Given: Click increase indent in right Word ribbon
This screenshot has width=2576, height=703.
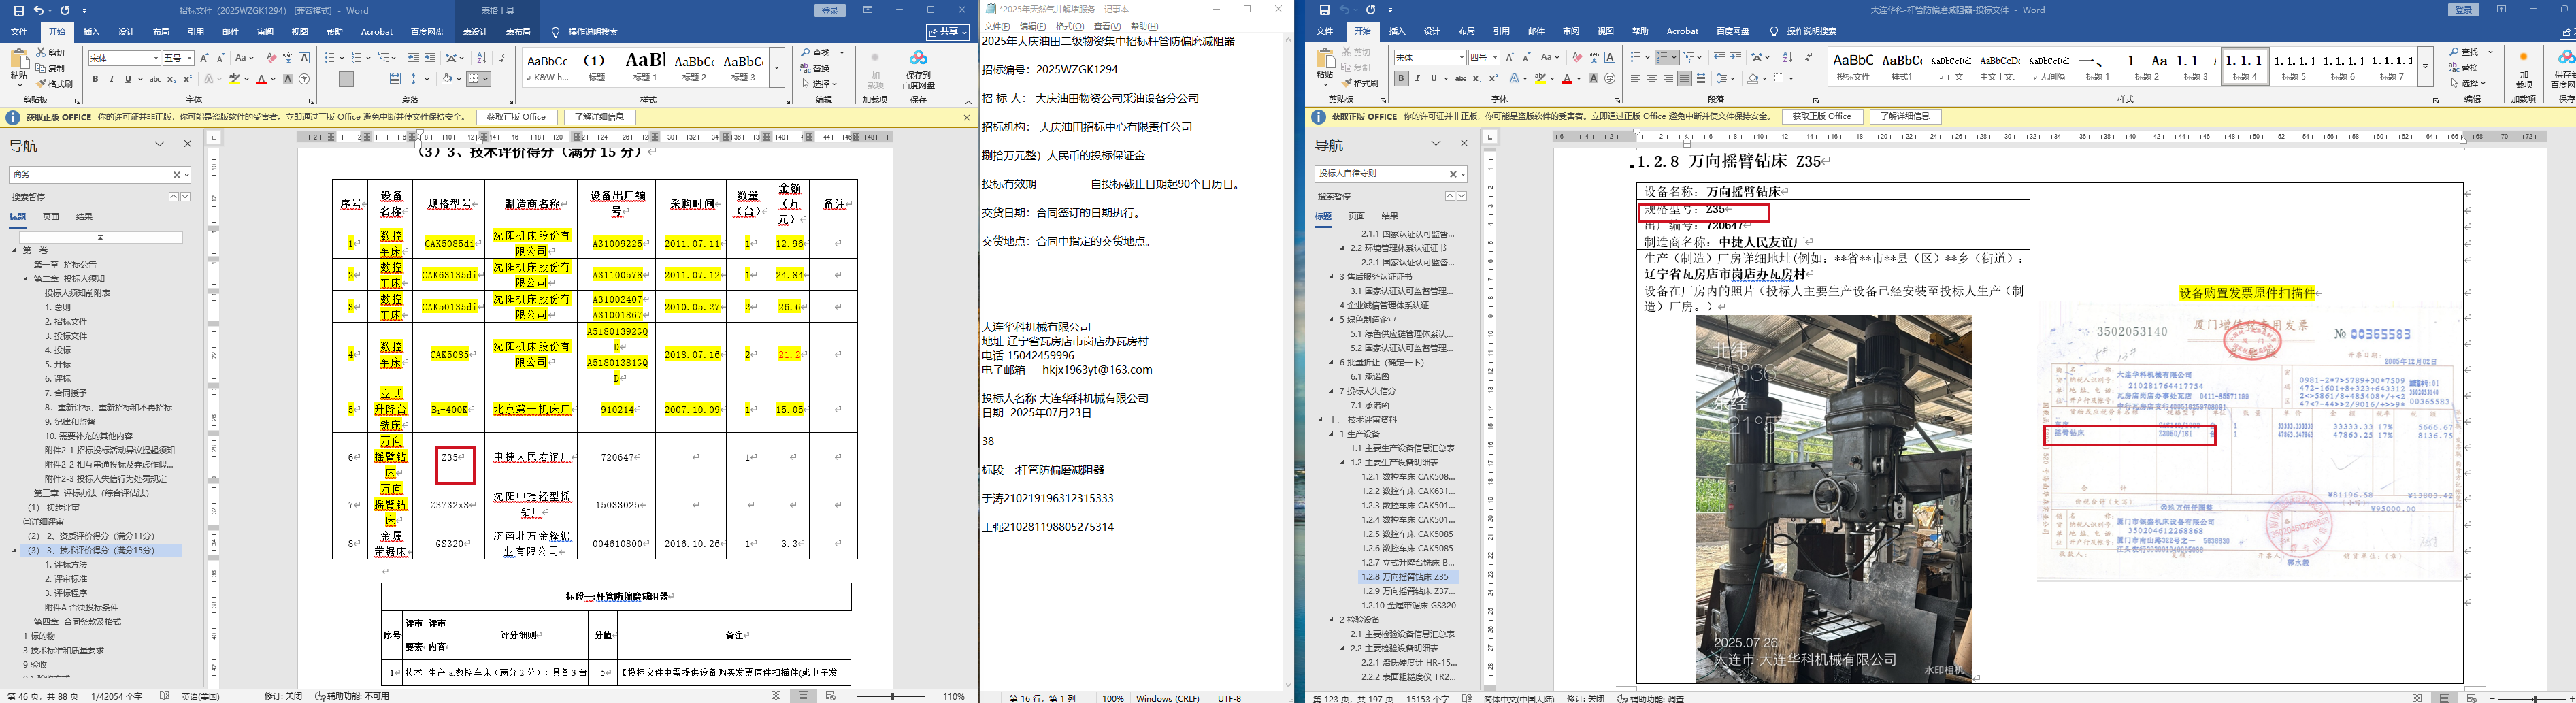Looking at the screenshot, I should [x=1735, y=57].
